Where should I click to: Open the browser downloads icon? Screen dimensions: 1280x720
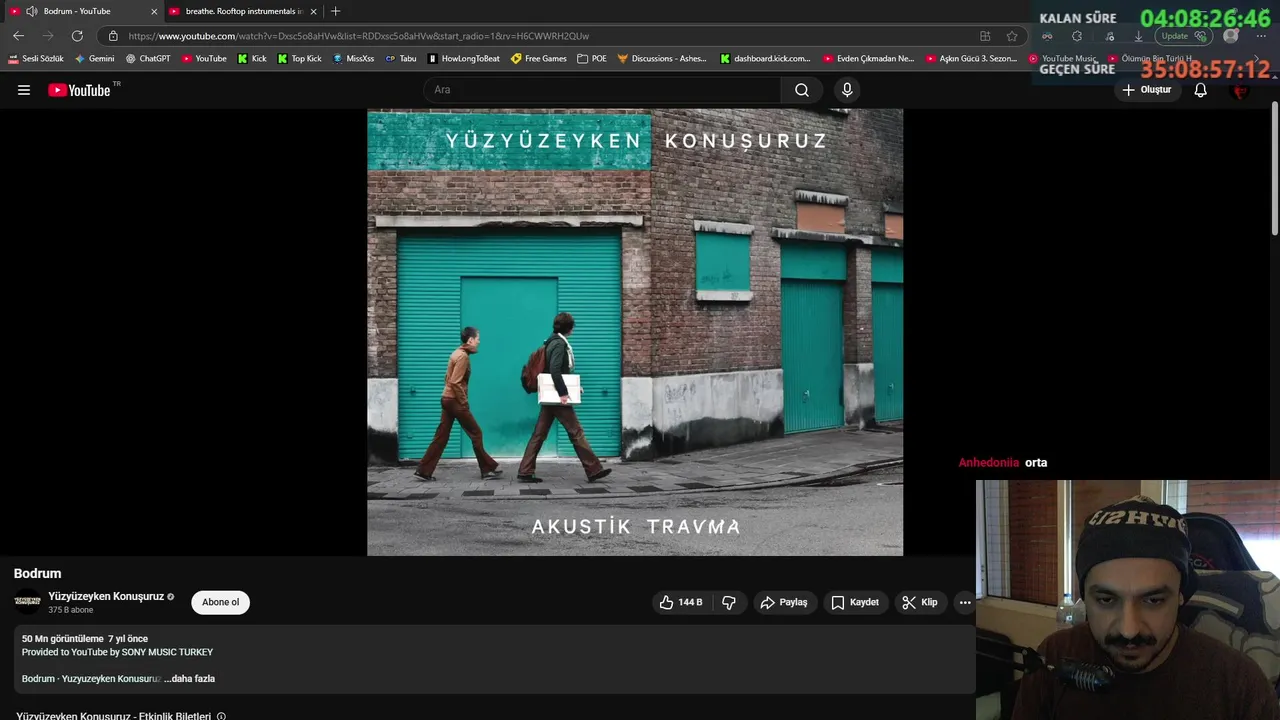tap(1138, 36)
